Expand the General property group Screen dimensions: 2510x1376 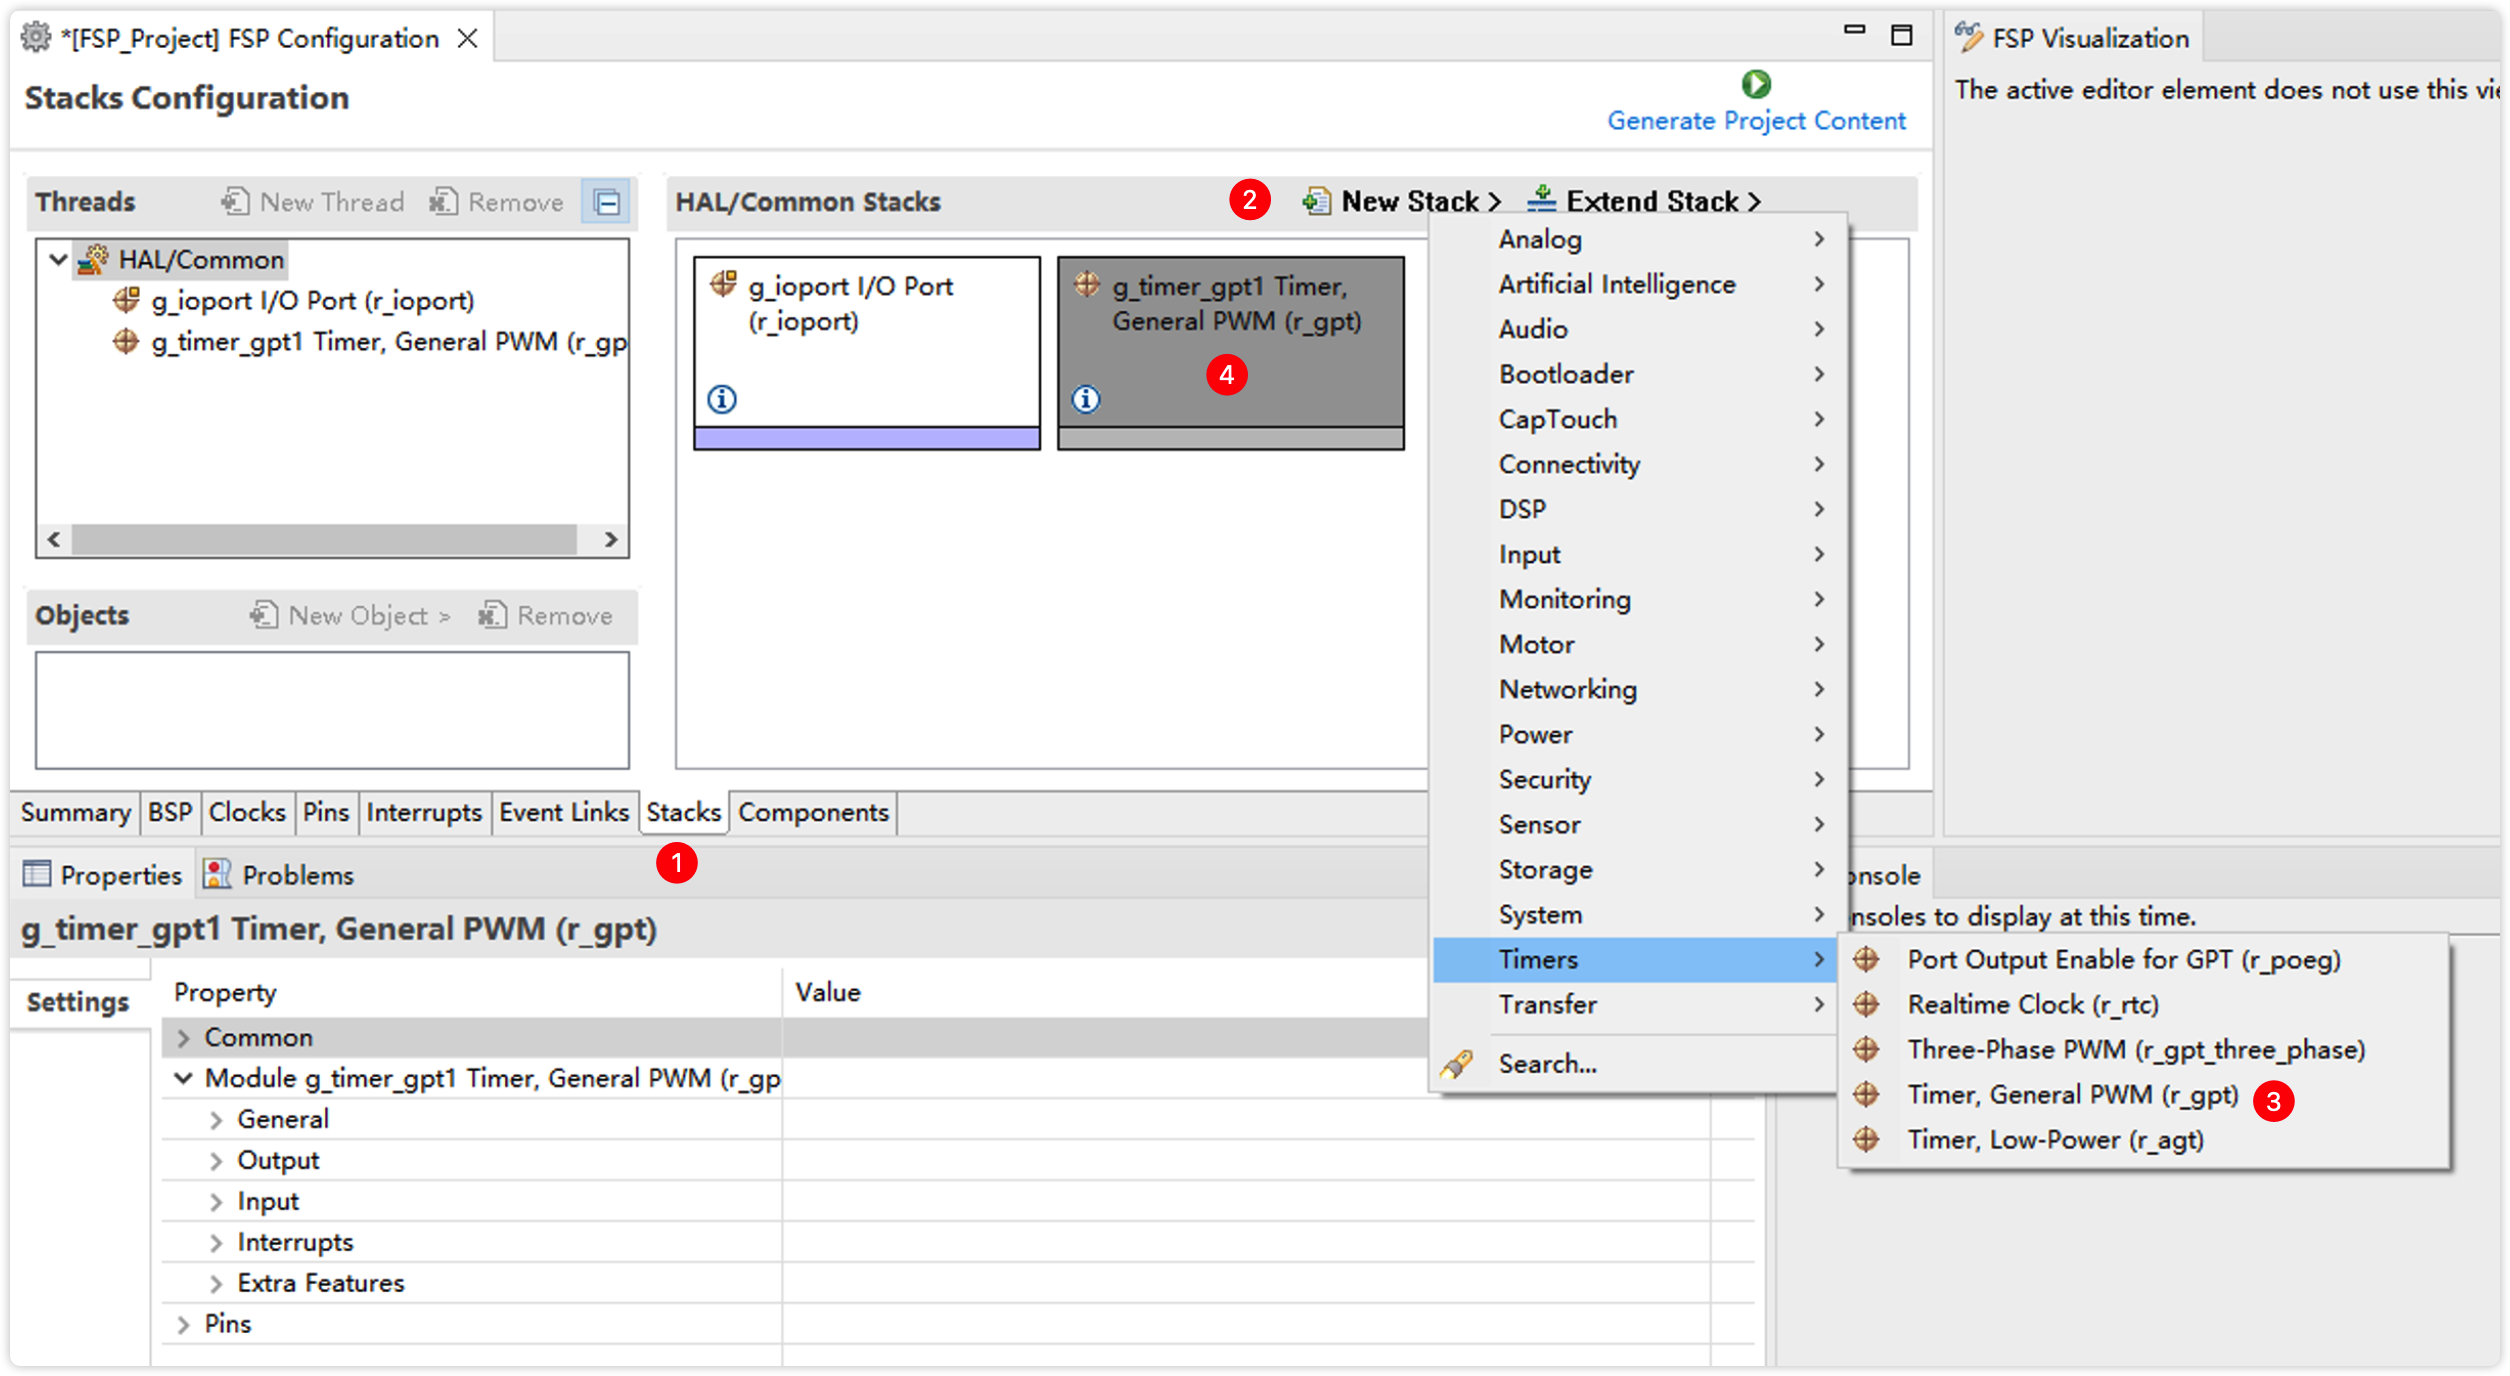coord(215,1120)
